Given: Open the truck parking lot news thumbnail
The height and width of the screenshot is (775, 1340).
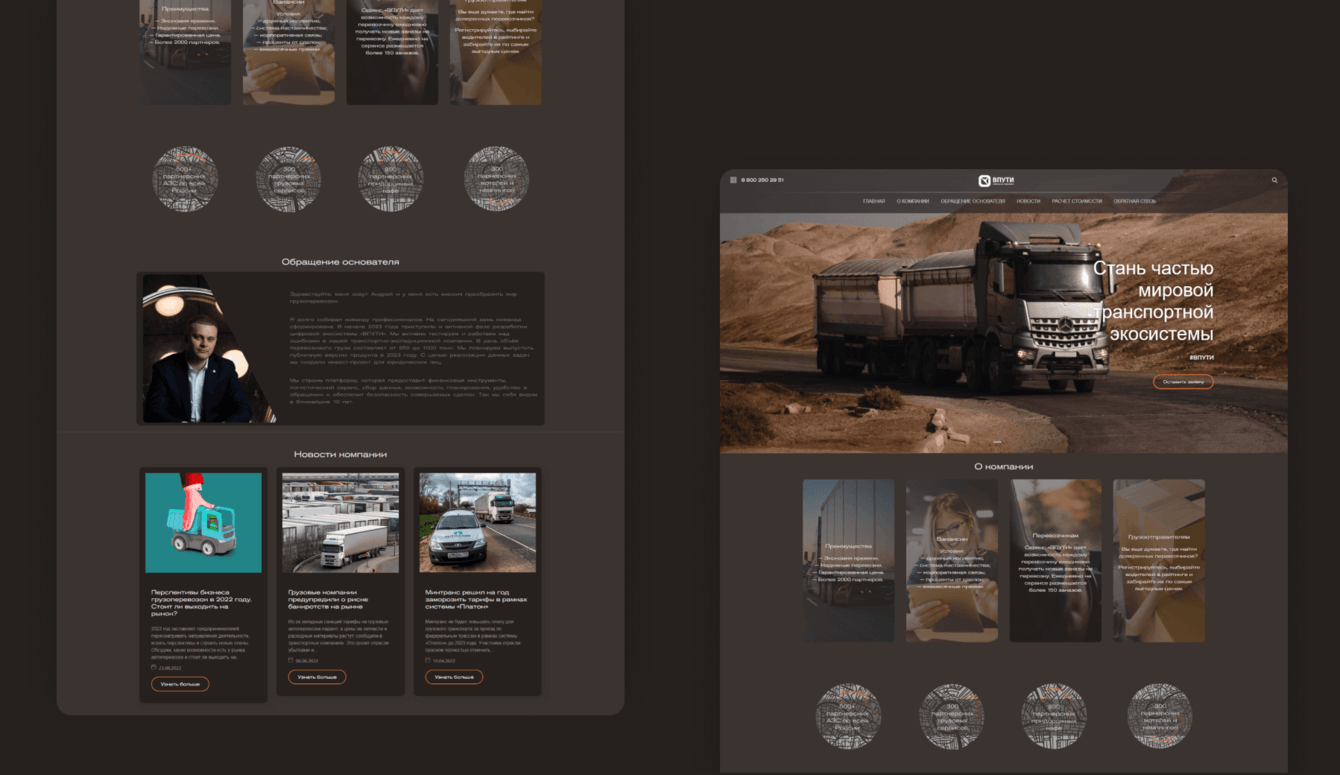Looking at the screenshot, I should [340, 523].
